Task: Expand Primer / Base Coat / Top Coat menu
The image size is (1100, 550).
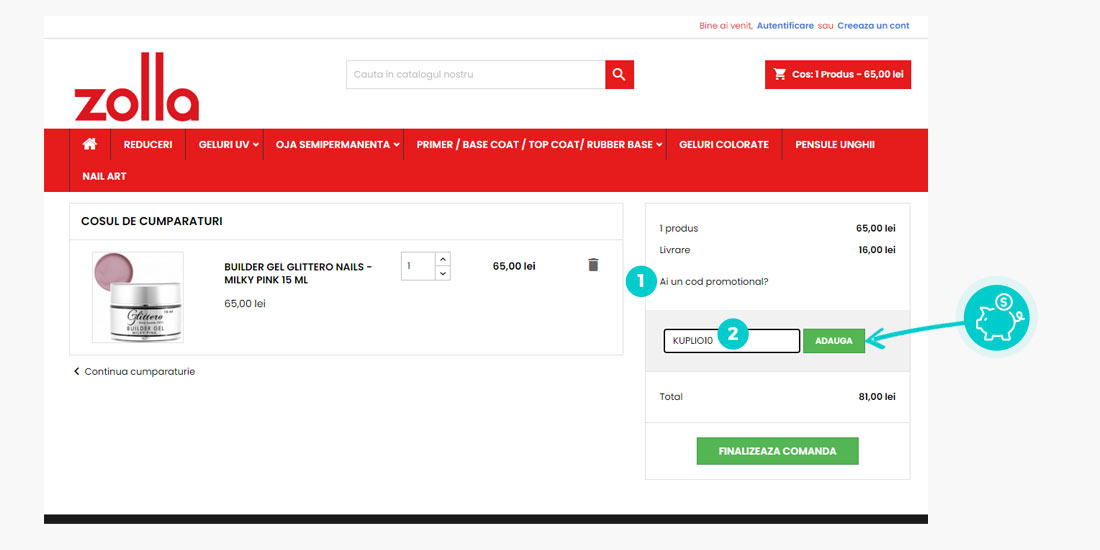Action: coord(539,145)
